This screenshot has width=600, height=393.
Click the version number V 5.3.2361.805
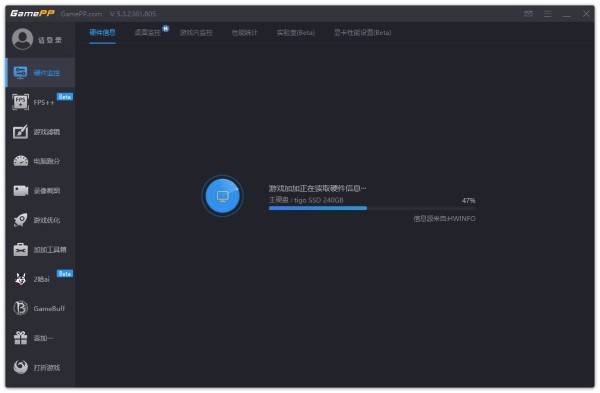pyautogui.click(x=133, y=14)
